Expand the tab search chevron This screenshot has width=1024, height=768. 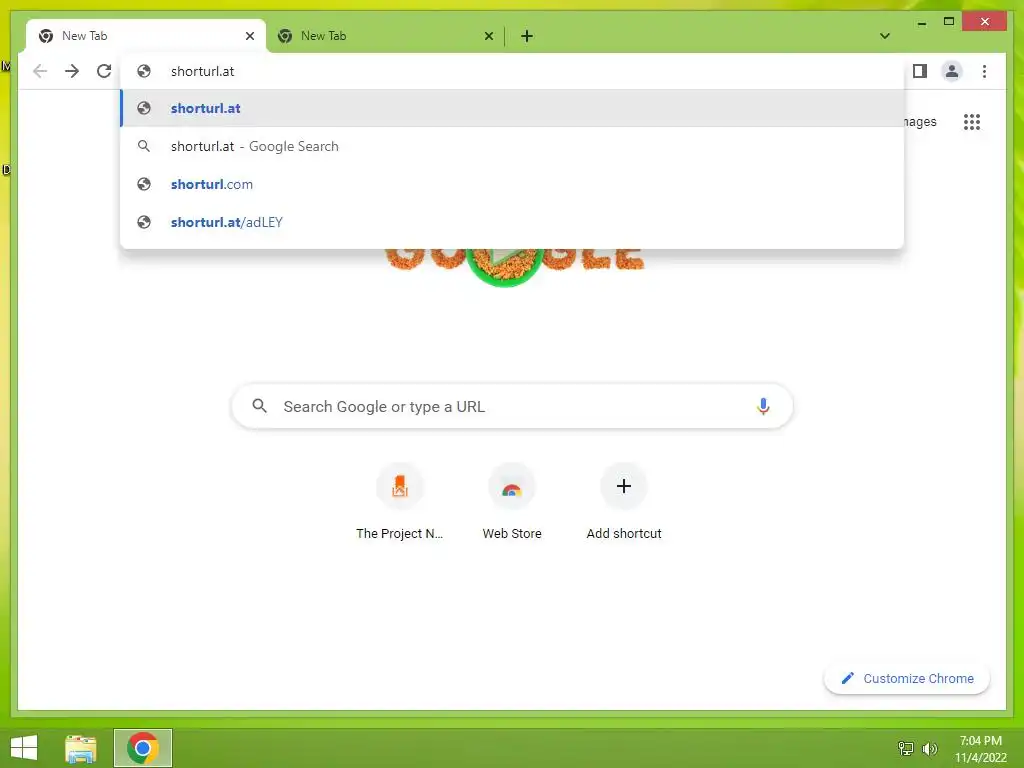885,36
